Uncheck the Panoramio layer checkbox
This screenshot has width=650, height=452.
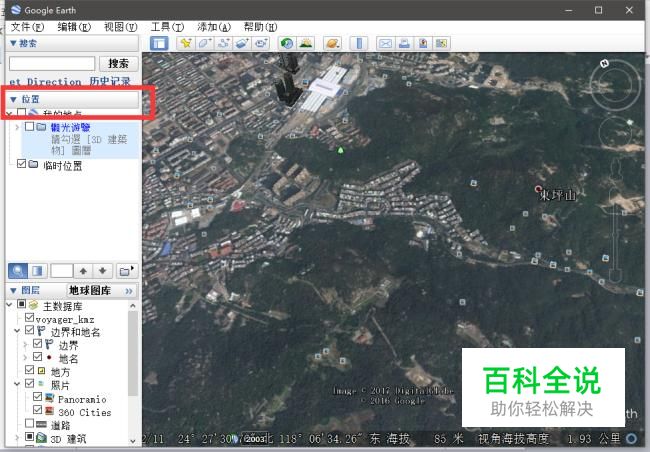pyautogui.click(x=37, y=397)
